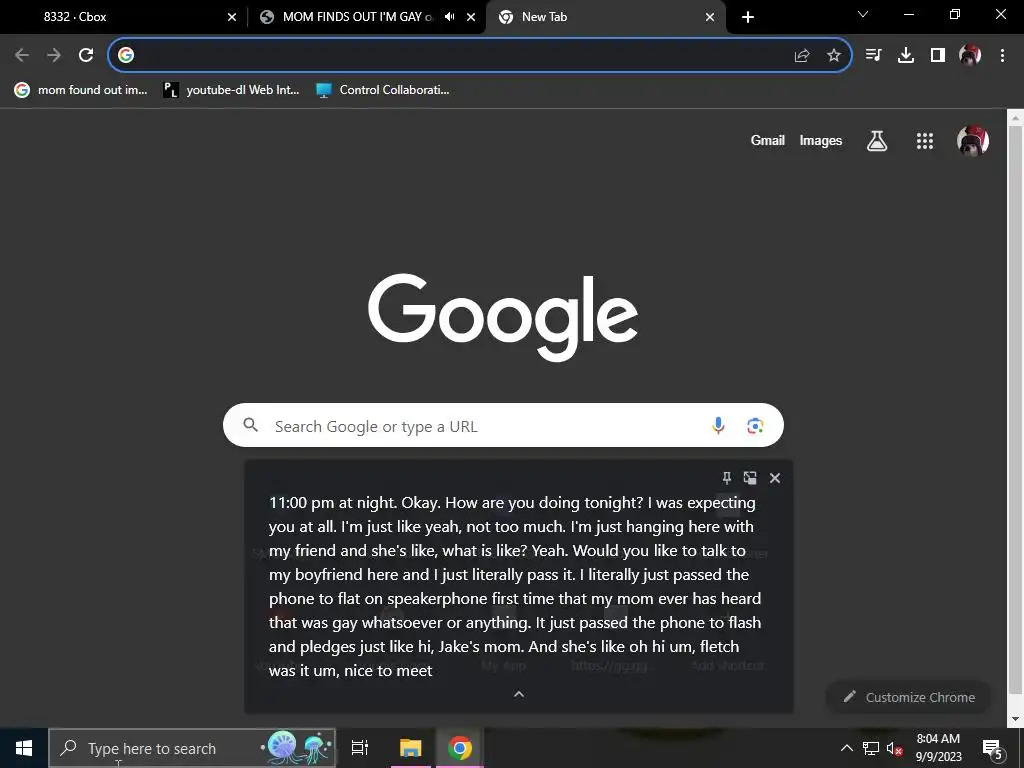Open the Chrome downloads icon
1024x768 pixels.
(906, 55)
